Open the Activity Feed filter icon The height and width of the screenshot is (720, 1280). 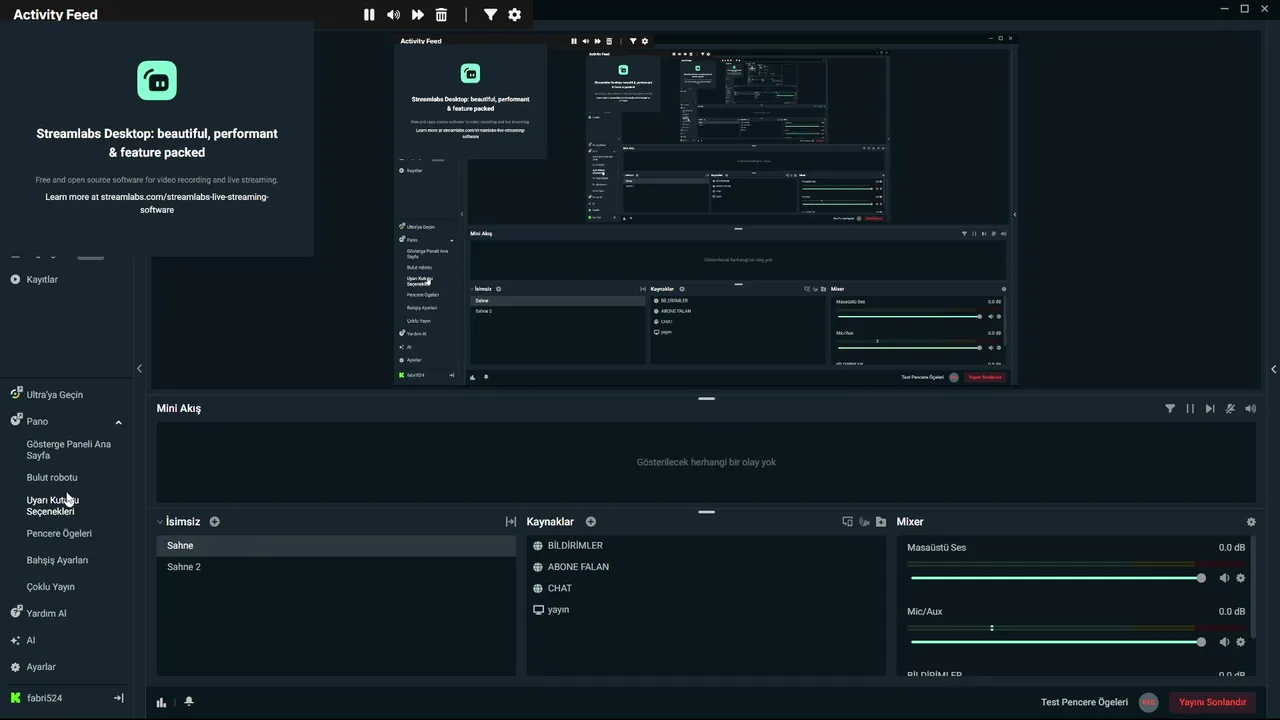click(490, 15)
